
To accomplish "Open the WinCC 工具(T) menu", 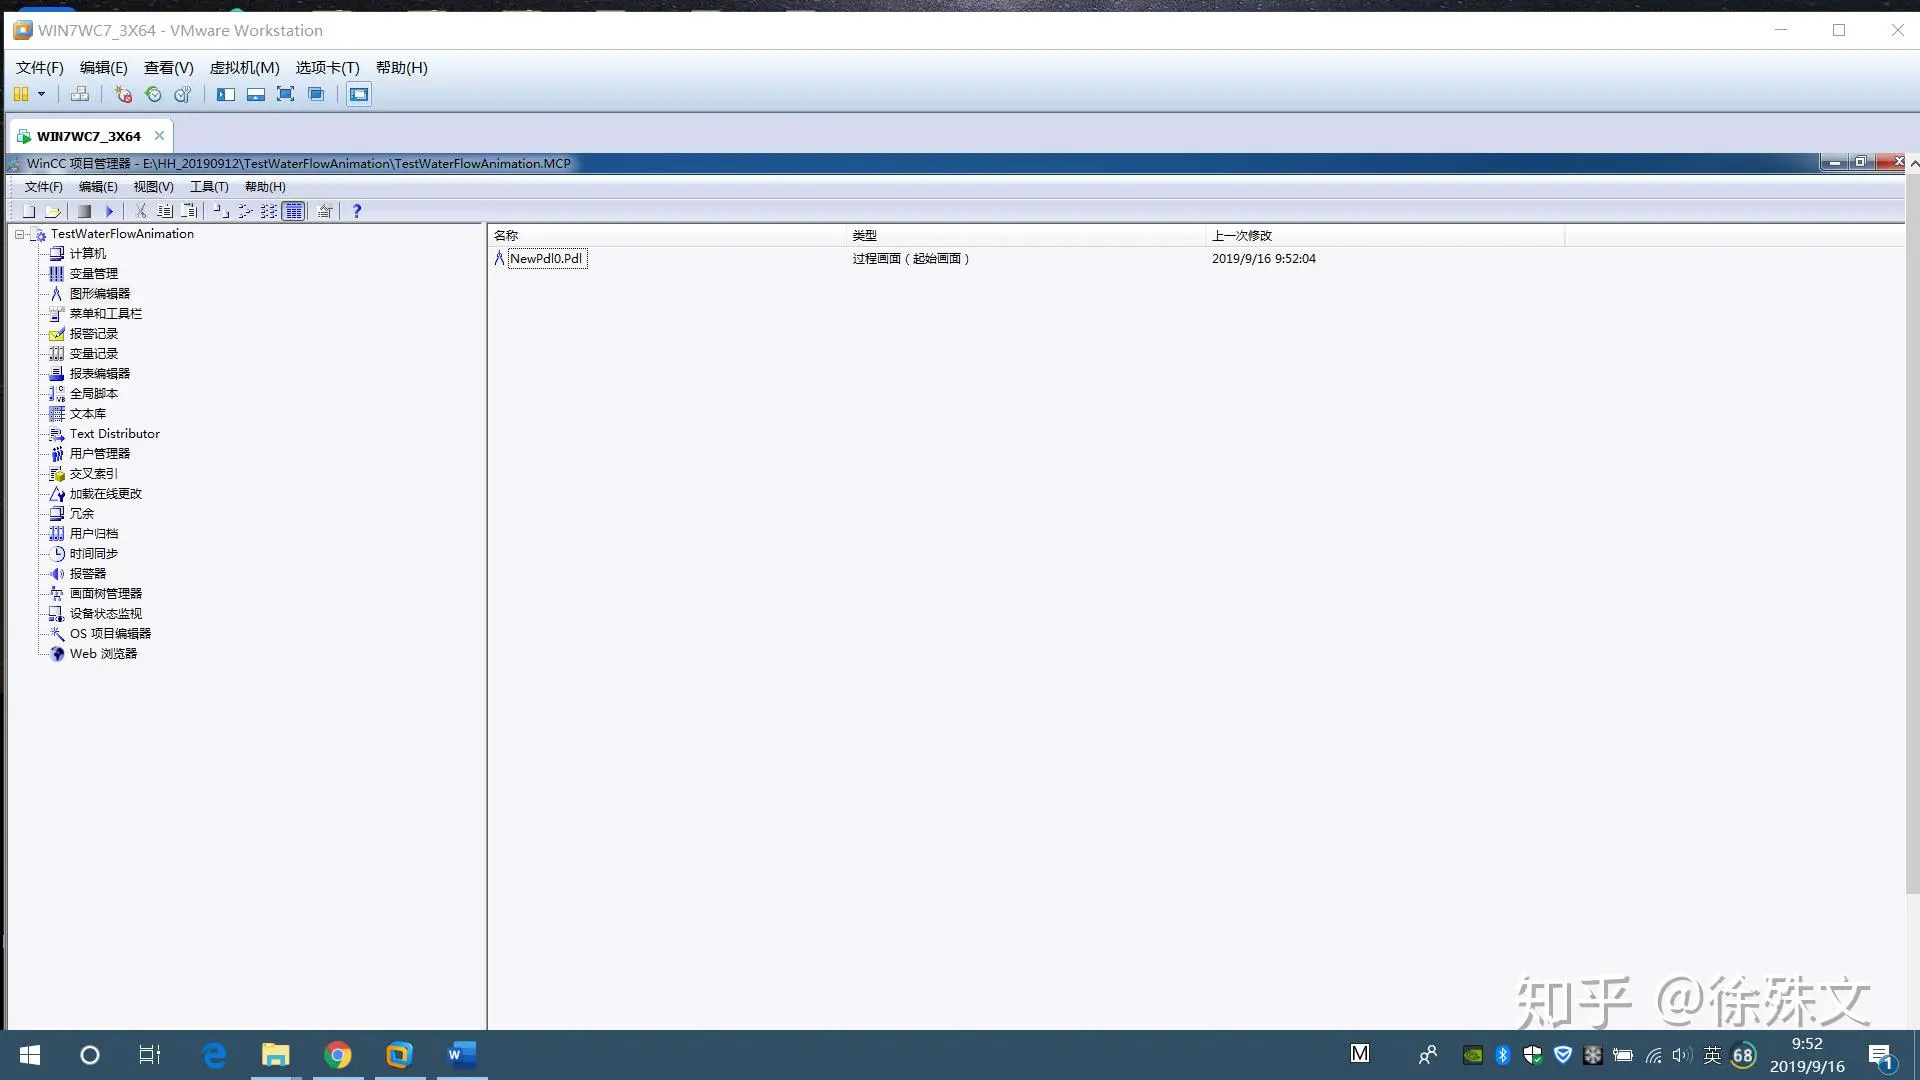I will click(x=209, y=187).
